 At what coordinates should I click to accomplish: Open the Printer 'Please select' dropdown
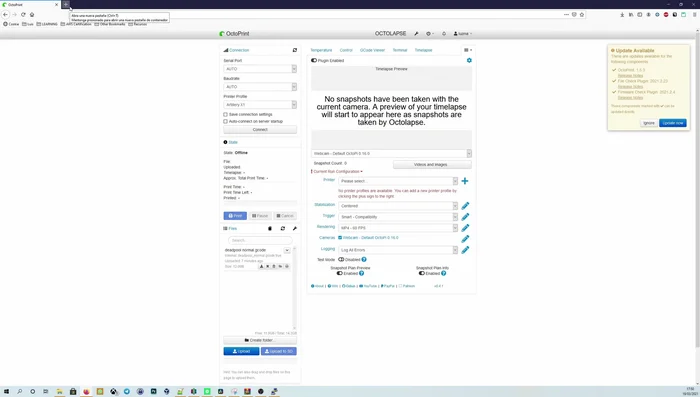pyautogui.click(x=398, y=181)
